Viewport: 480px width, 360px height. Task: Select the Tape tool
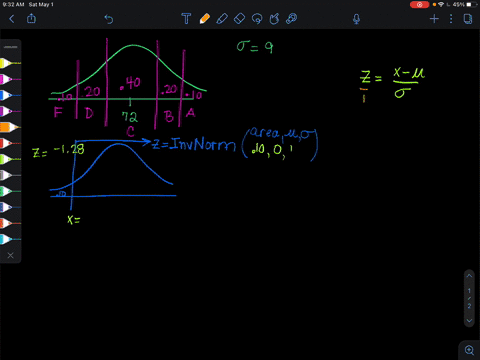[x=292, y=19]
